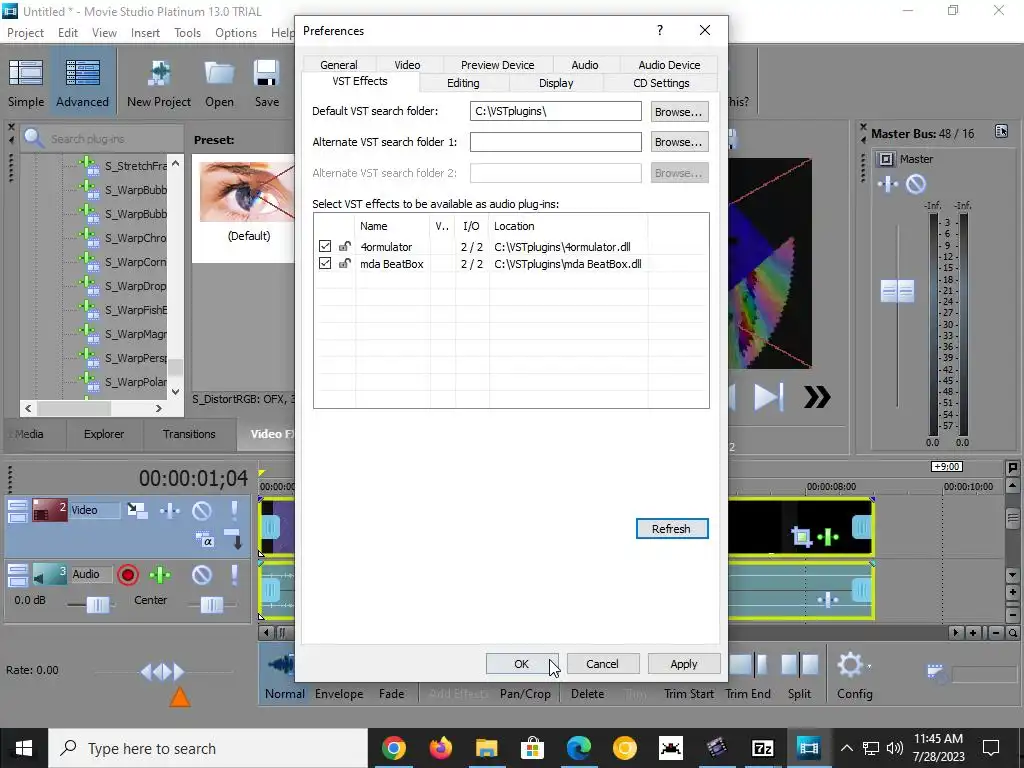The image size is (1024, 768).
Task: Click Alternate VST search folder 1 field
Action: click(x=556, y=142)
